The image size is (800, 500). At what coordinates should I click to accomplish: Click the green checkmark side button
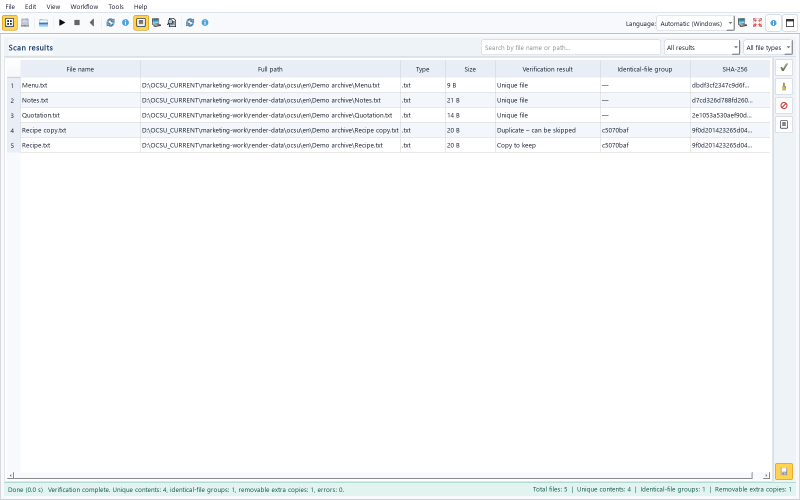pyautogui.click(x=784, y=67)
